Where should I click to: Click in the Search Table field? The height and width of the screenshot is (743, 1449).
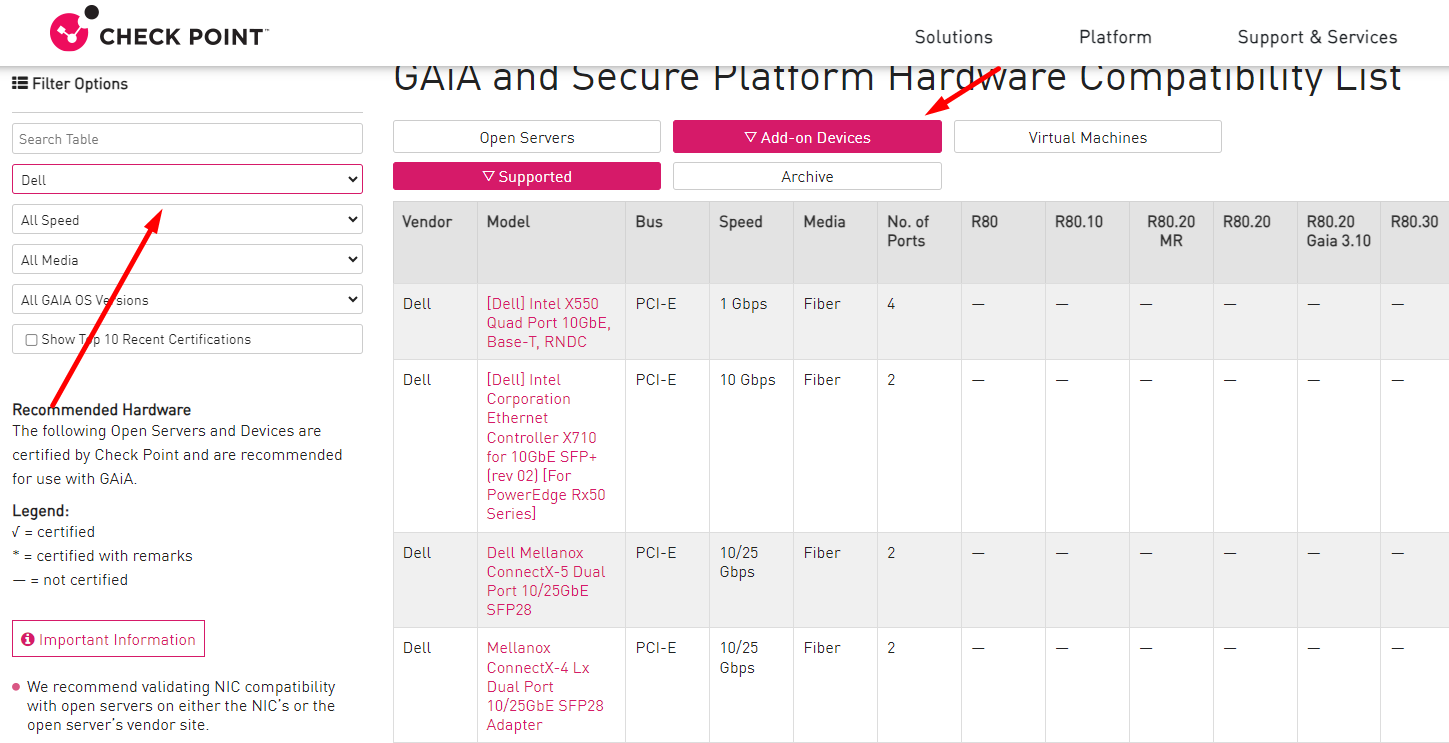coord(187,138)
